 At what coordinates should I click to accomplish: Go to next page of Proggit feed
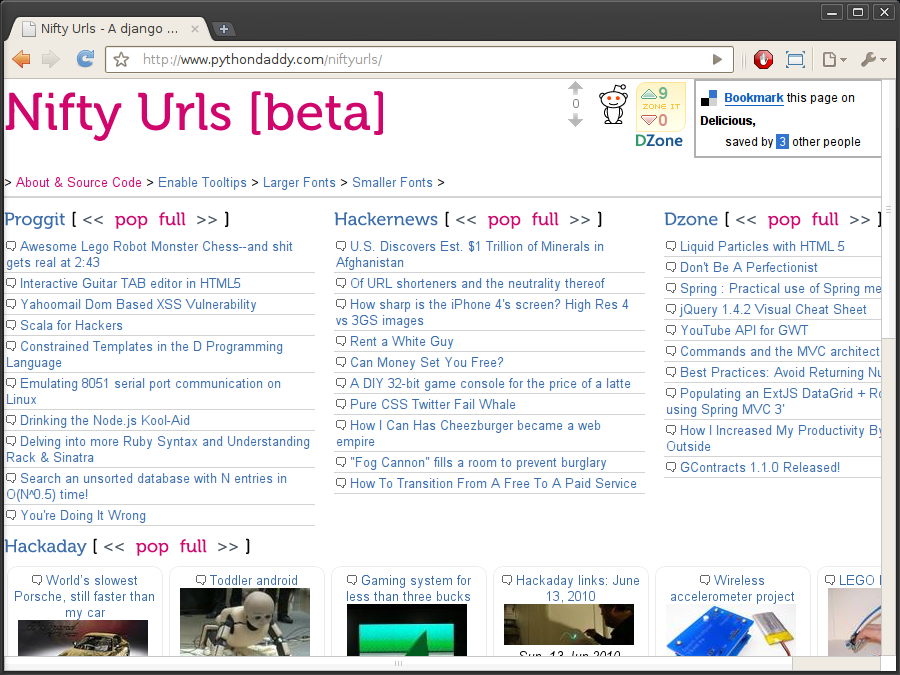(x=207, y=219)
